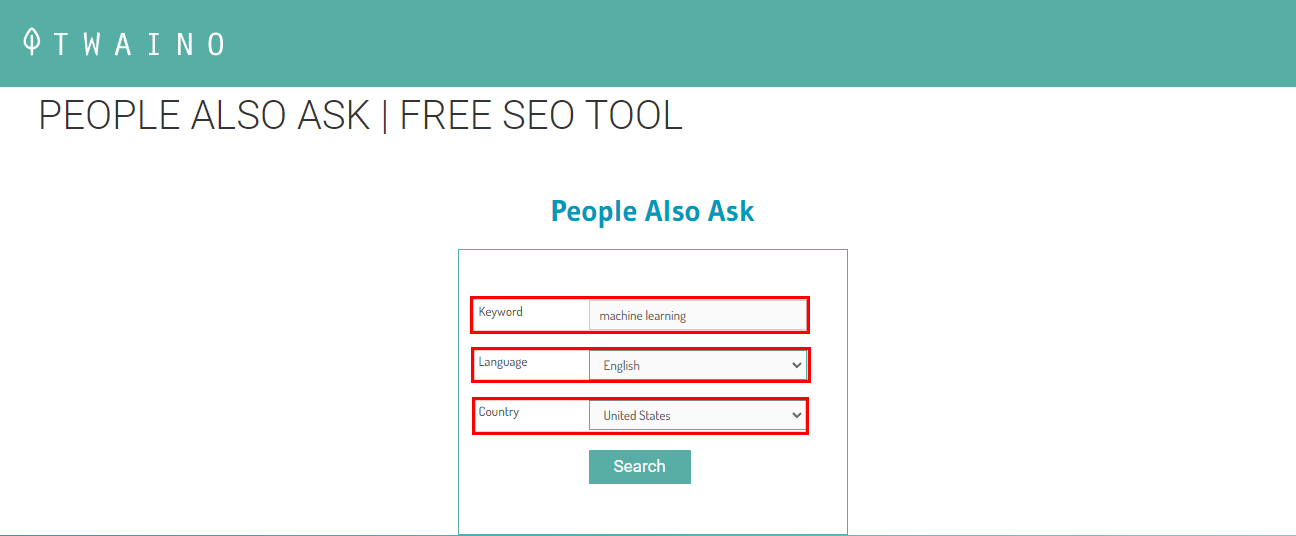Click the Keyword label
The height and width of the screenshot is (536, 1296).
point(500,312)
